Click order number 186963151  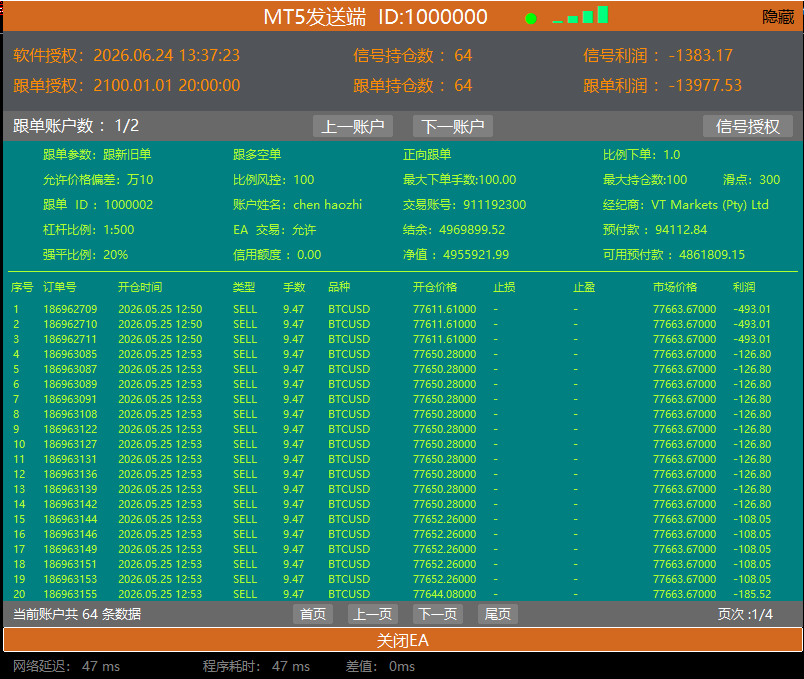70,564
